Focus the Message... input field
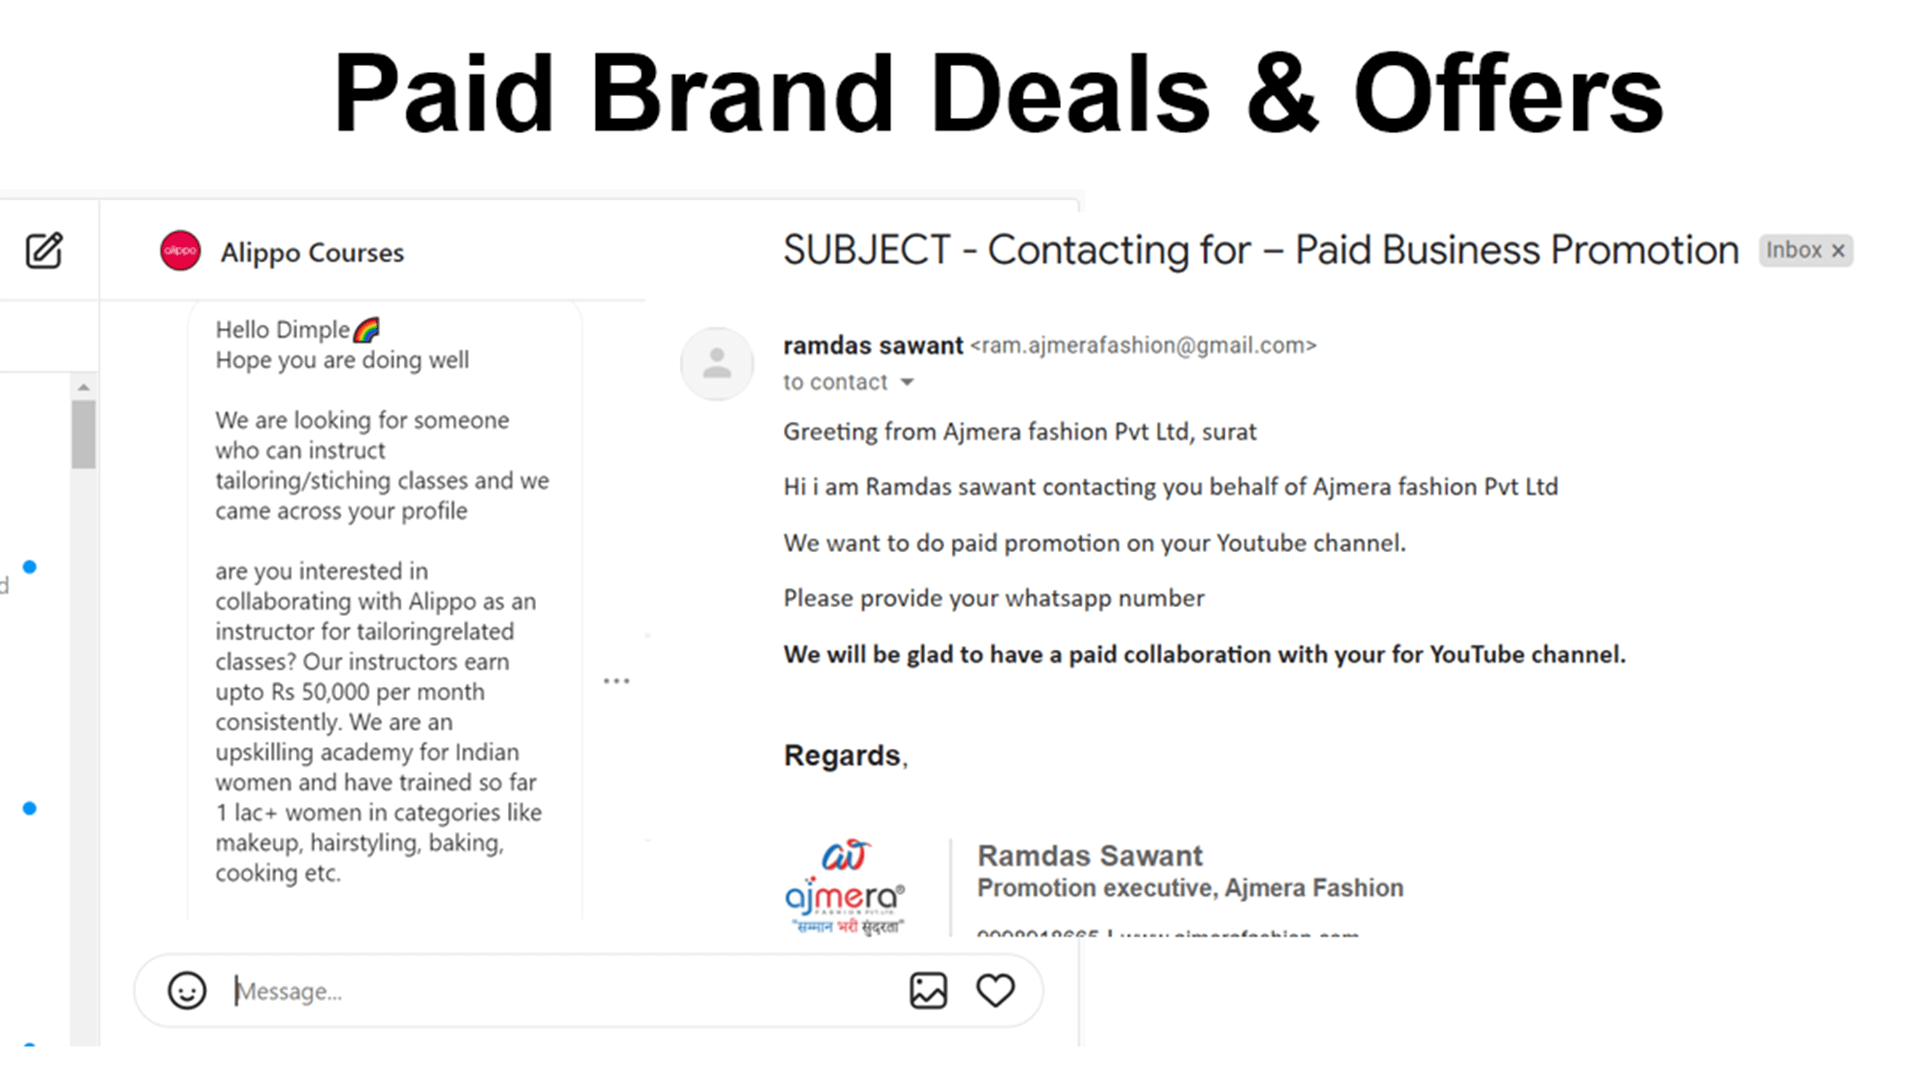Screen dimensions: 1920x1080 (560, 991)
